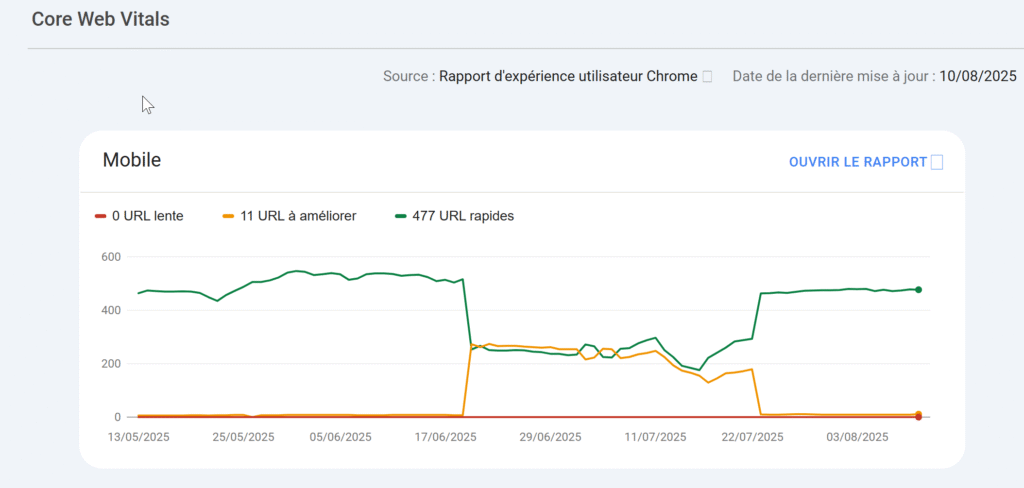Toggle the orange '11 URL à améliorer' legend
The image size is (1024, 488).
(289, 216)
